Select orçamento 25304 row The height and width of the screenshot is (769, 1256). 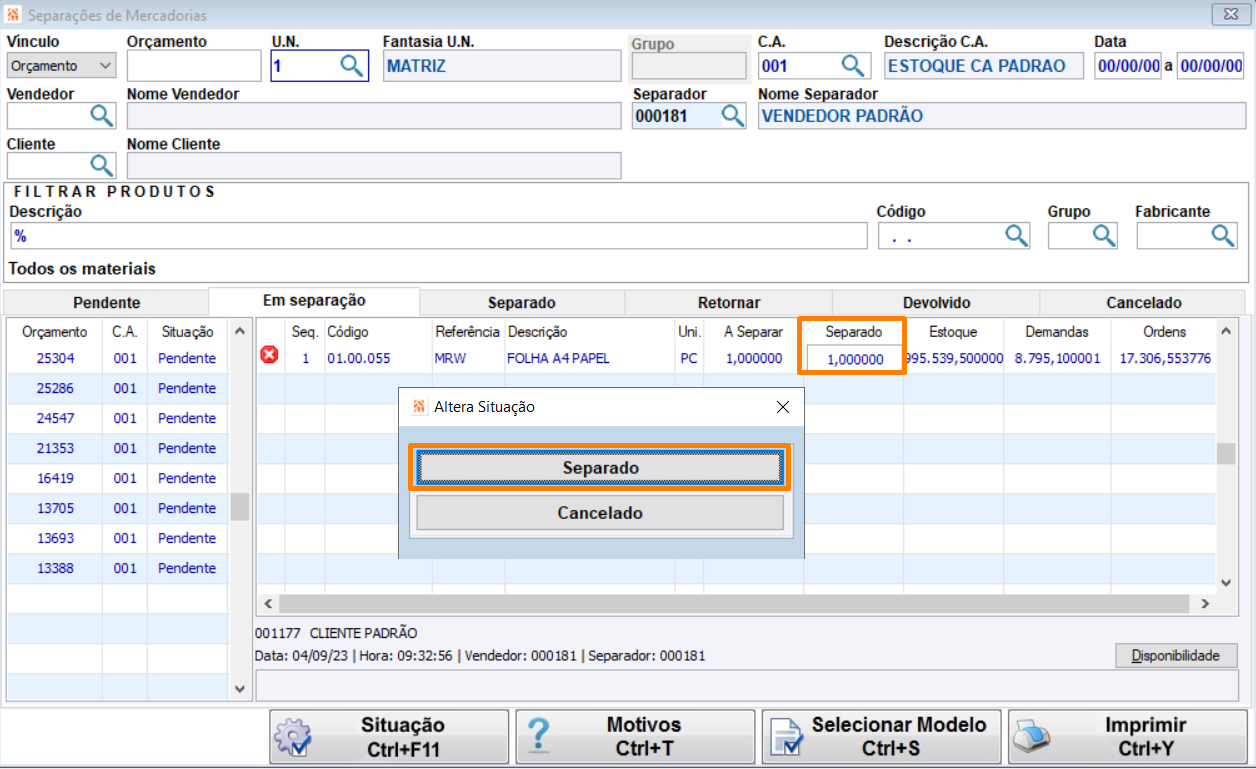[118, 358]
